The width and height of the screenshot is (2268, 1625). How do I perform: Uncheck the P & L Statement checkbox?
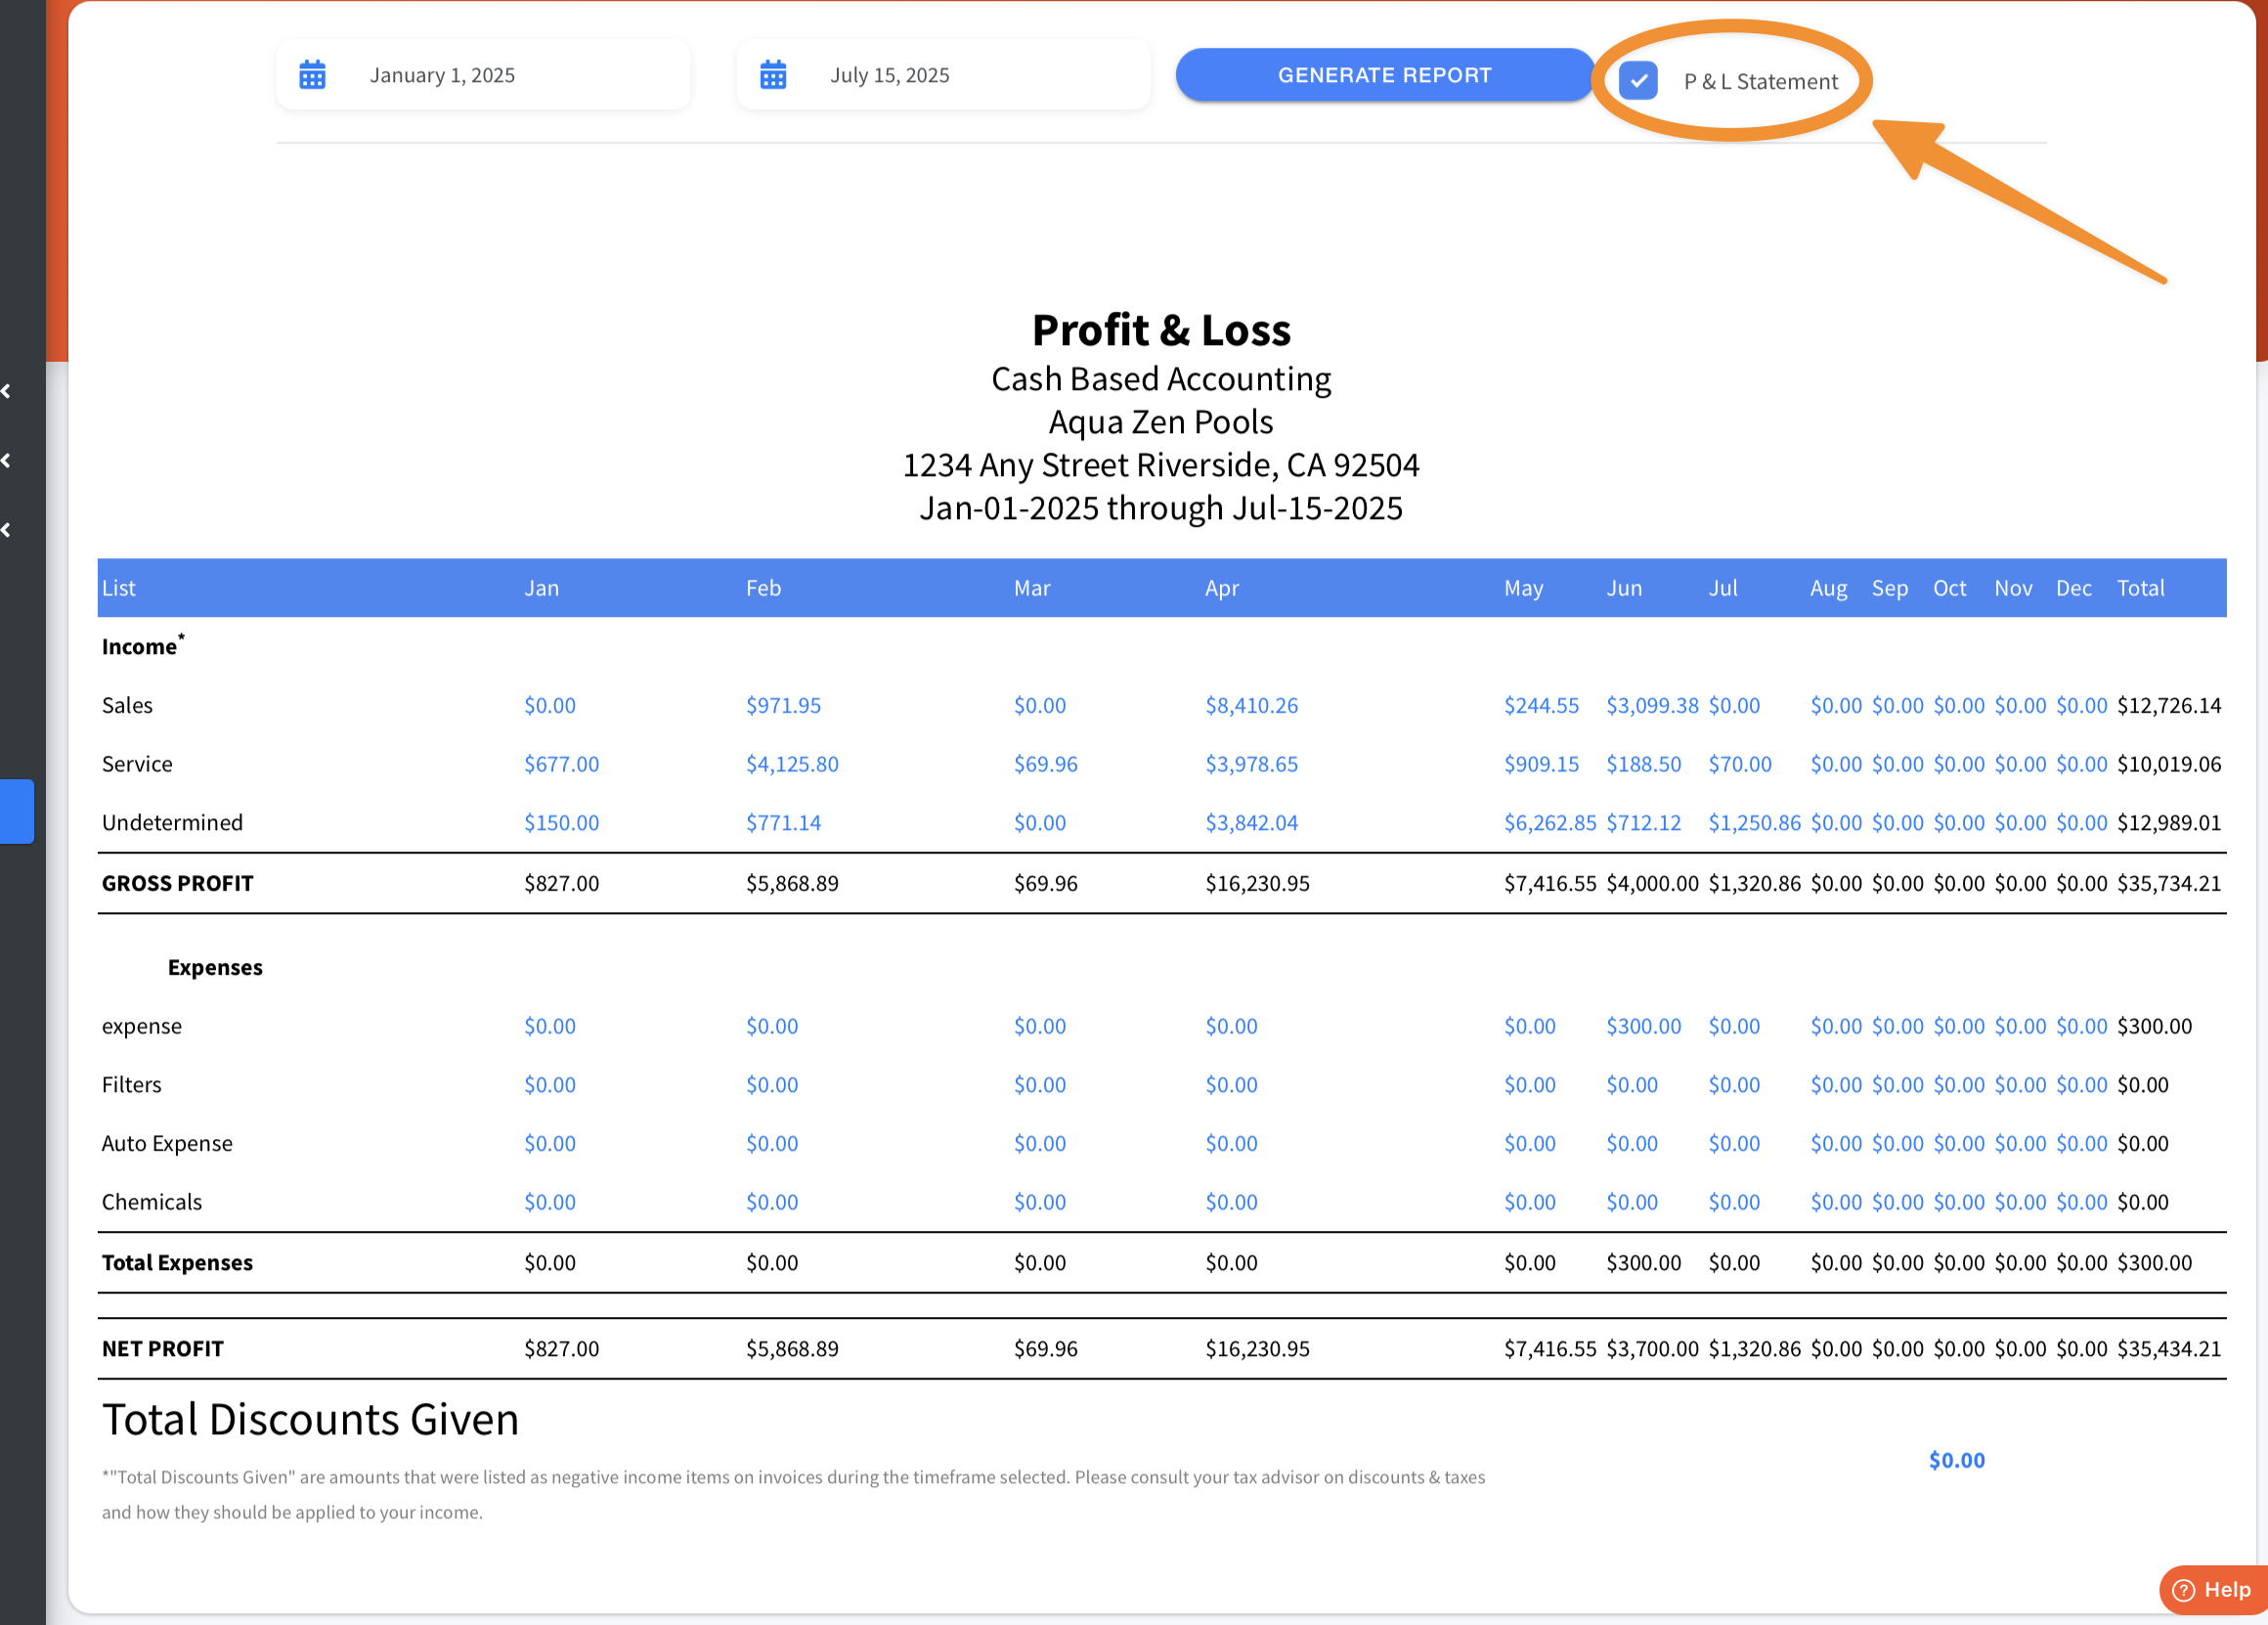(1638, 81)
